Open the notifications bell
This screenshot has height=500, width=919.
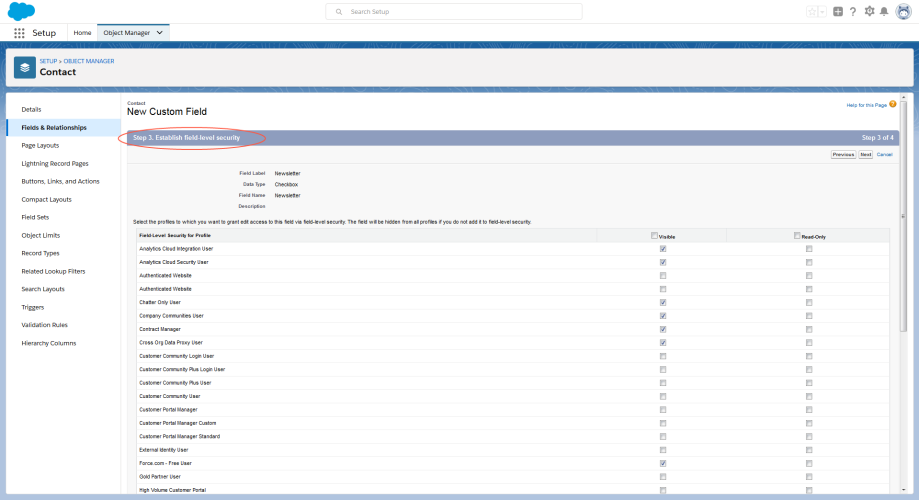(x=883, y=12)
